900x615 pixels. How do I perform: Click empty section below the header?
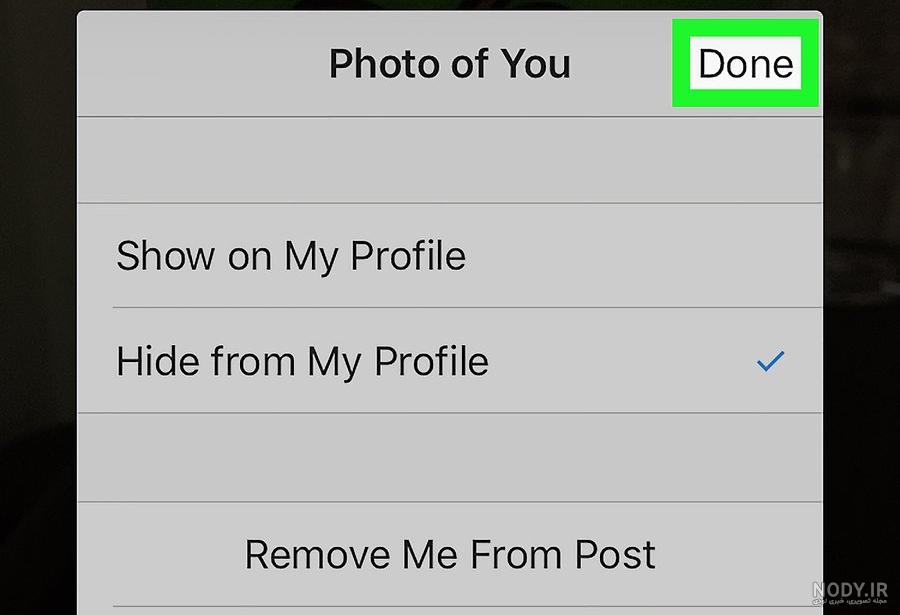pyautogui.click(x=449, y=160)
